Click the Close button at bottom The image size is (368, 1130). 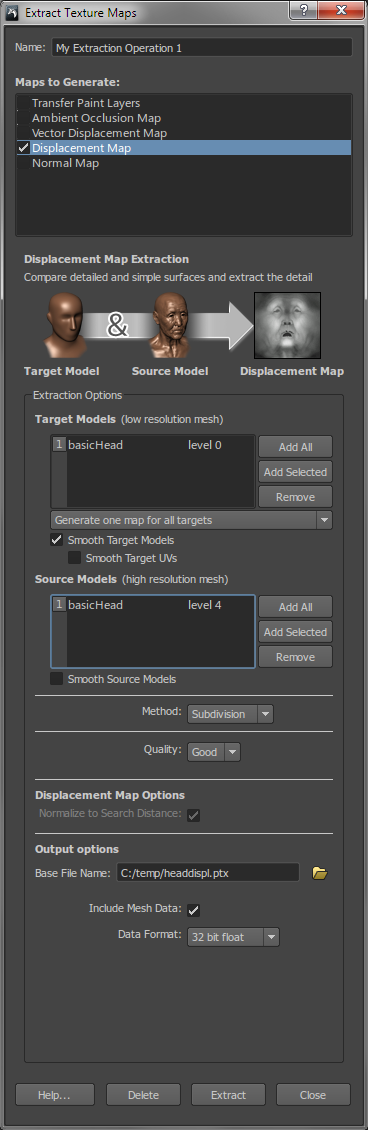coord(313,1095)
